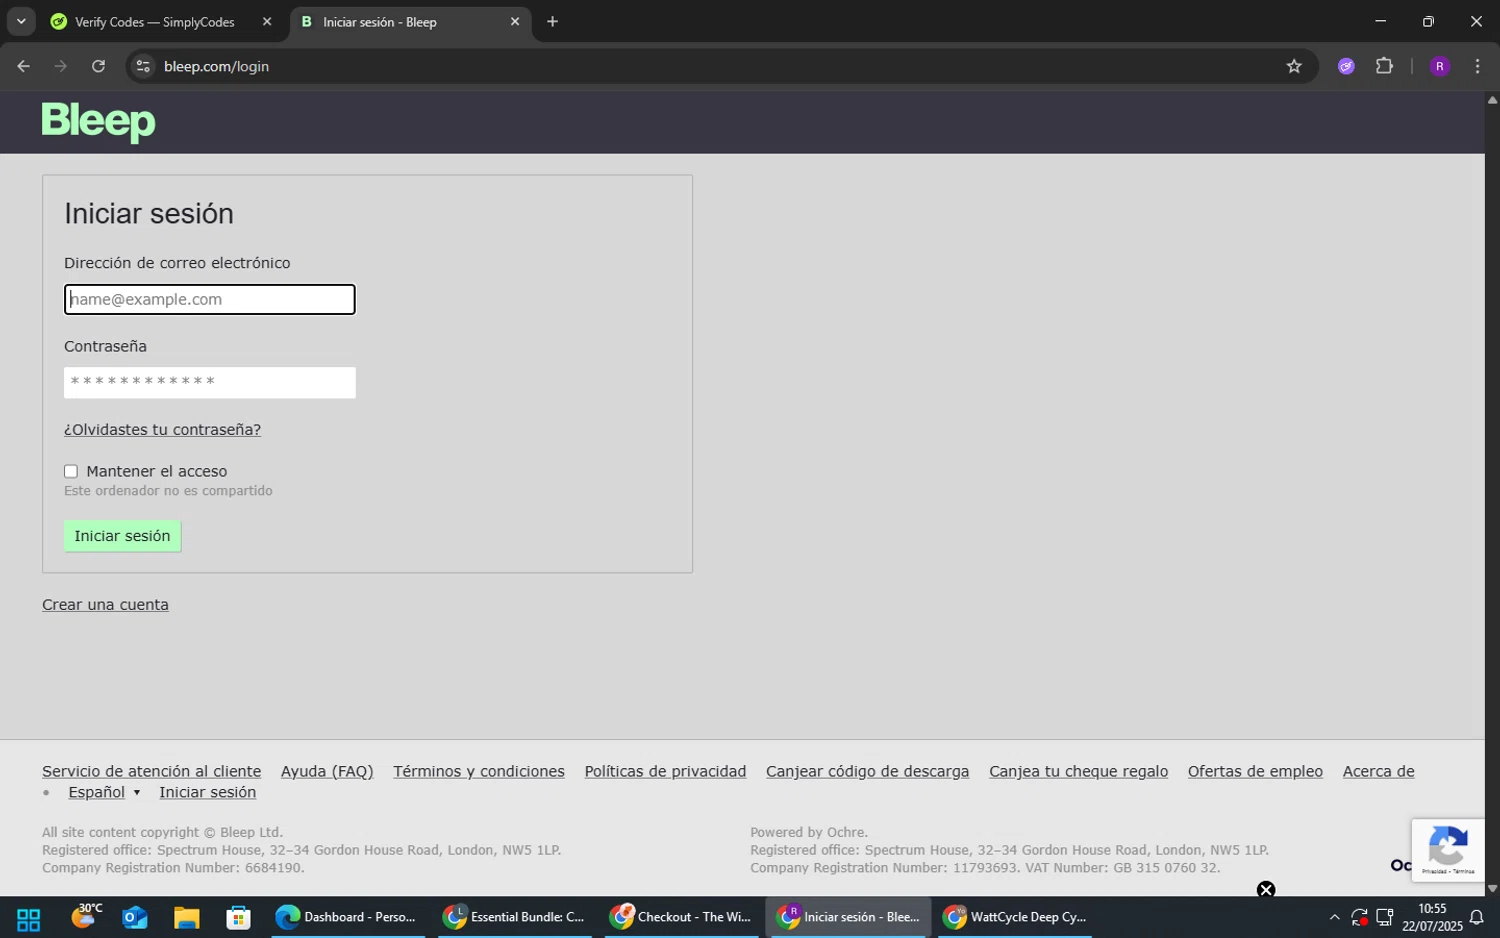Image resolution: width=1500 pixels, height=938 pixels.
Task: Open the Chrome profile avatar R
Action: [x=1440, y=66]
